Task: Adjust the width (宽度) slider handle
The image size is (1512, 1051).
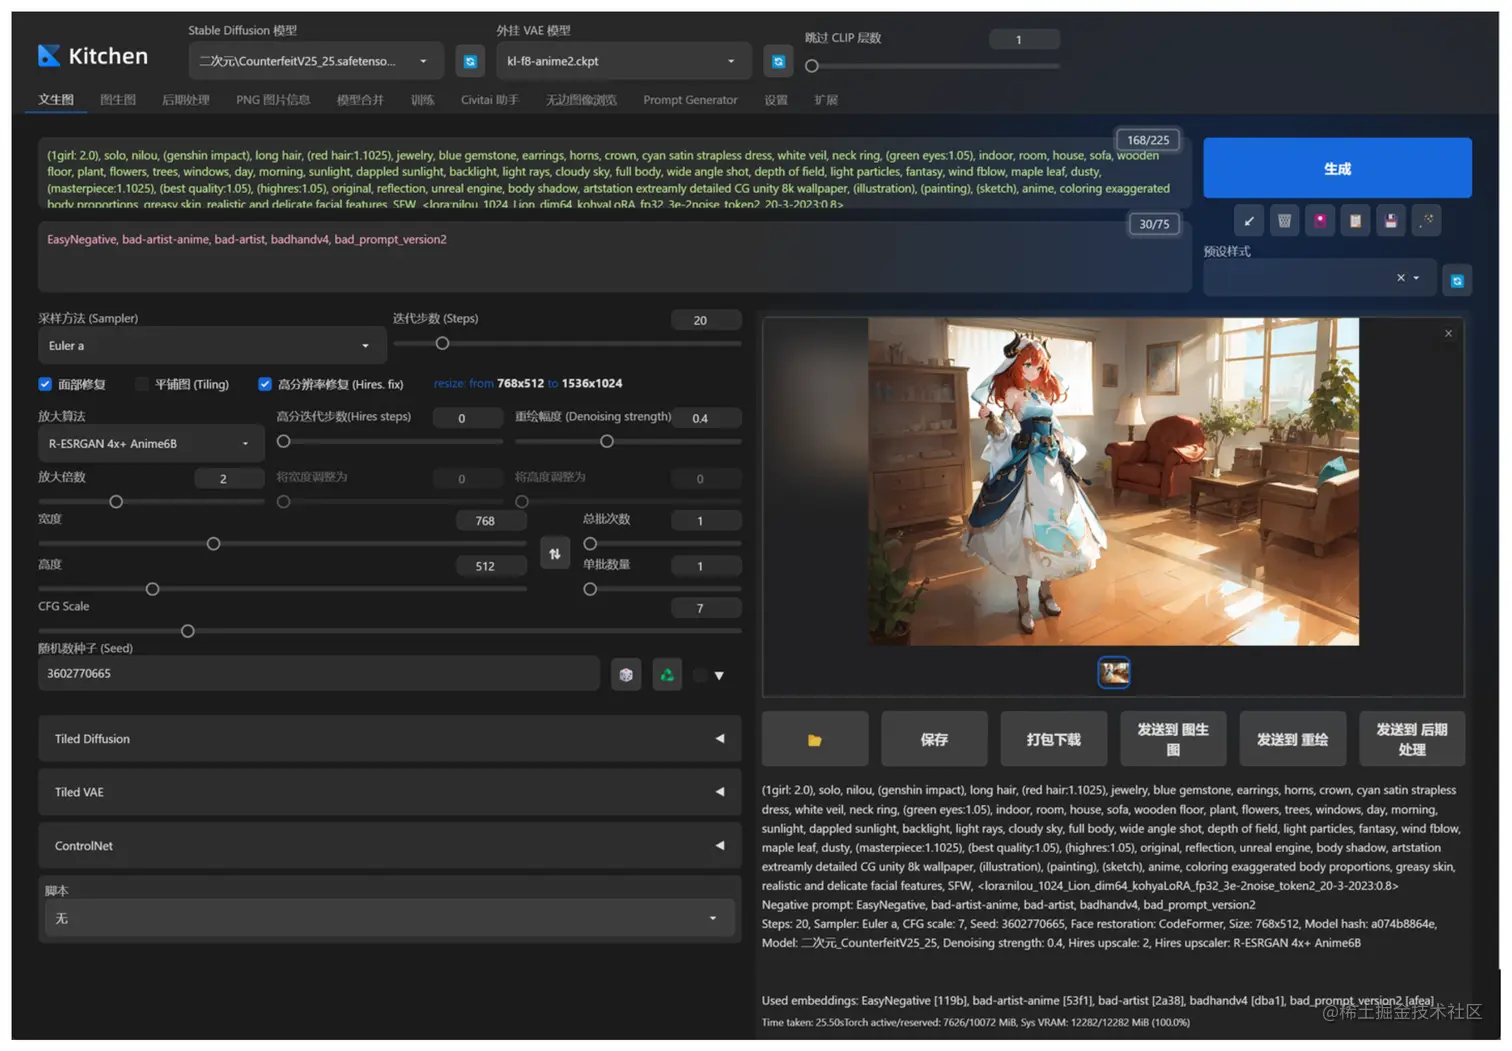Action: pyautogui.click(x=213, y=544)
